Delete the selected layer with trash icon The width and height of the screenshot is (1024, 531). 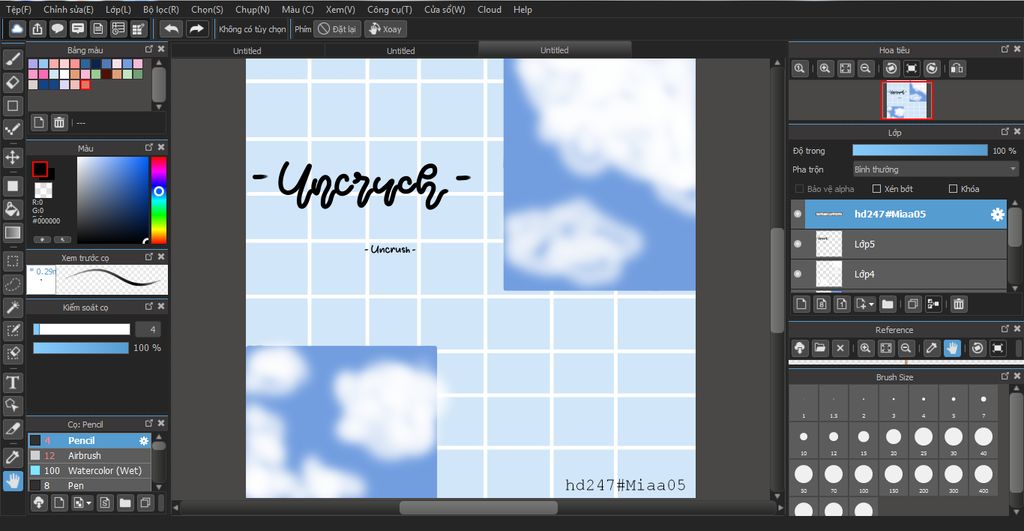tap(958, 304)
